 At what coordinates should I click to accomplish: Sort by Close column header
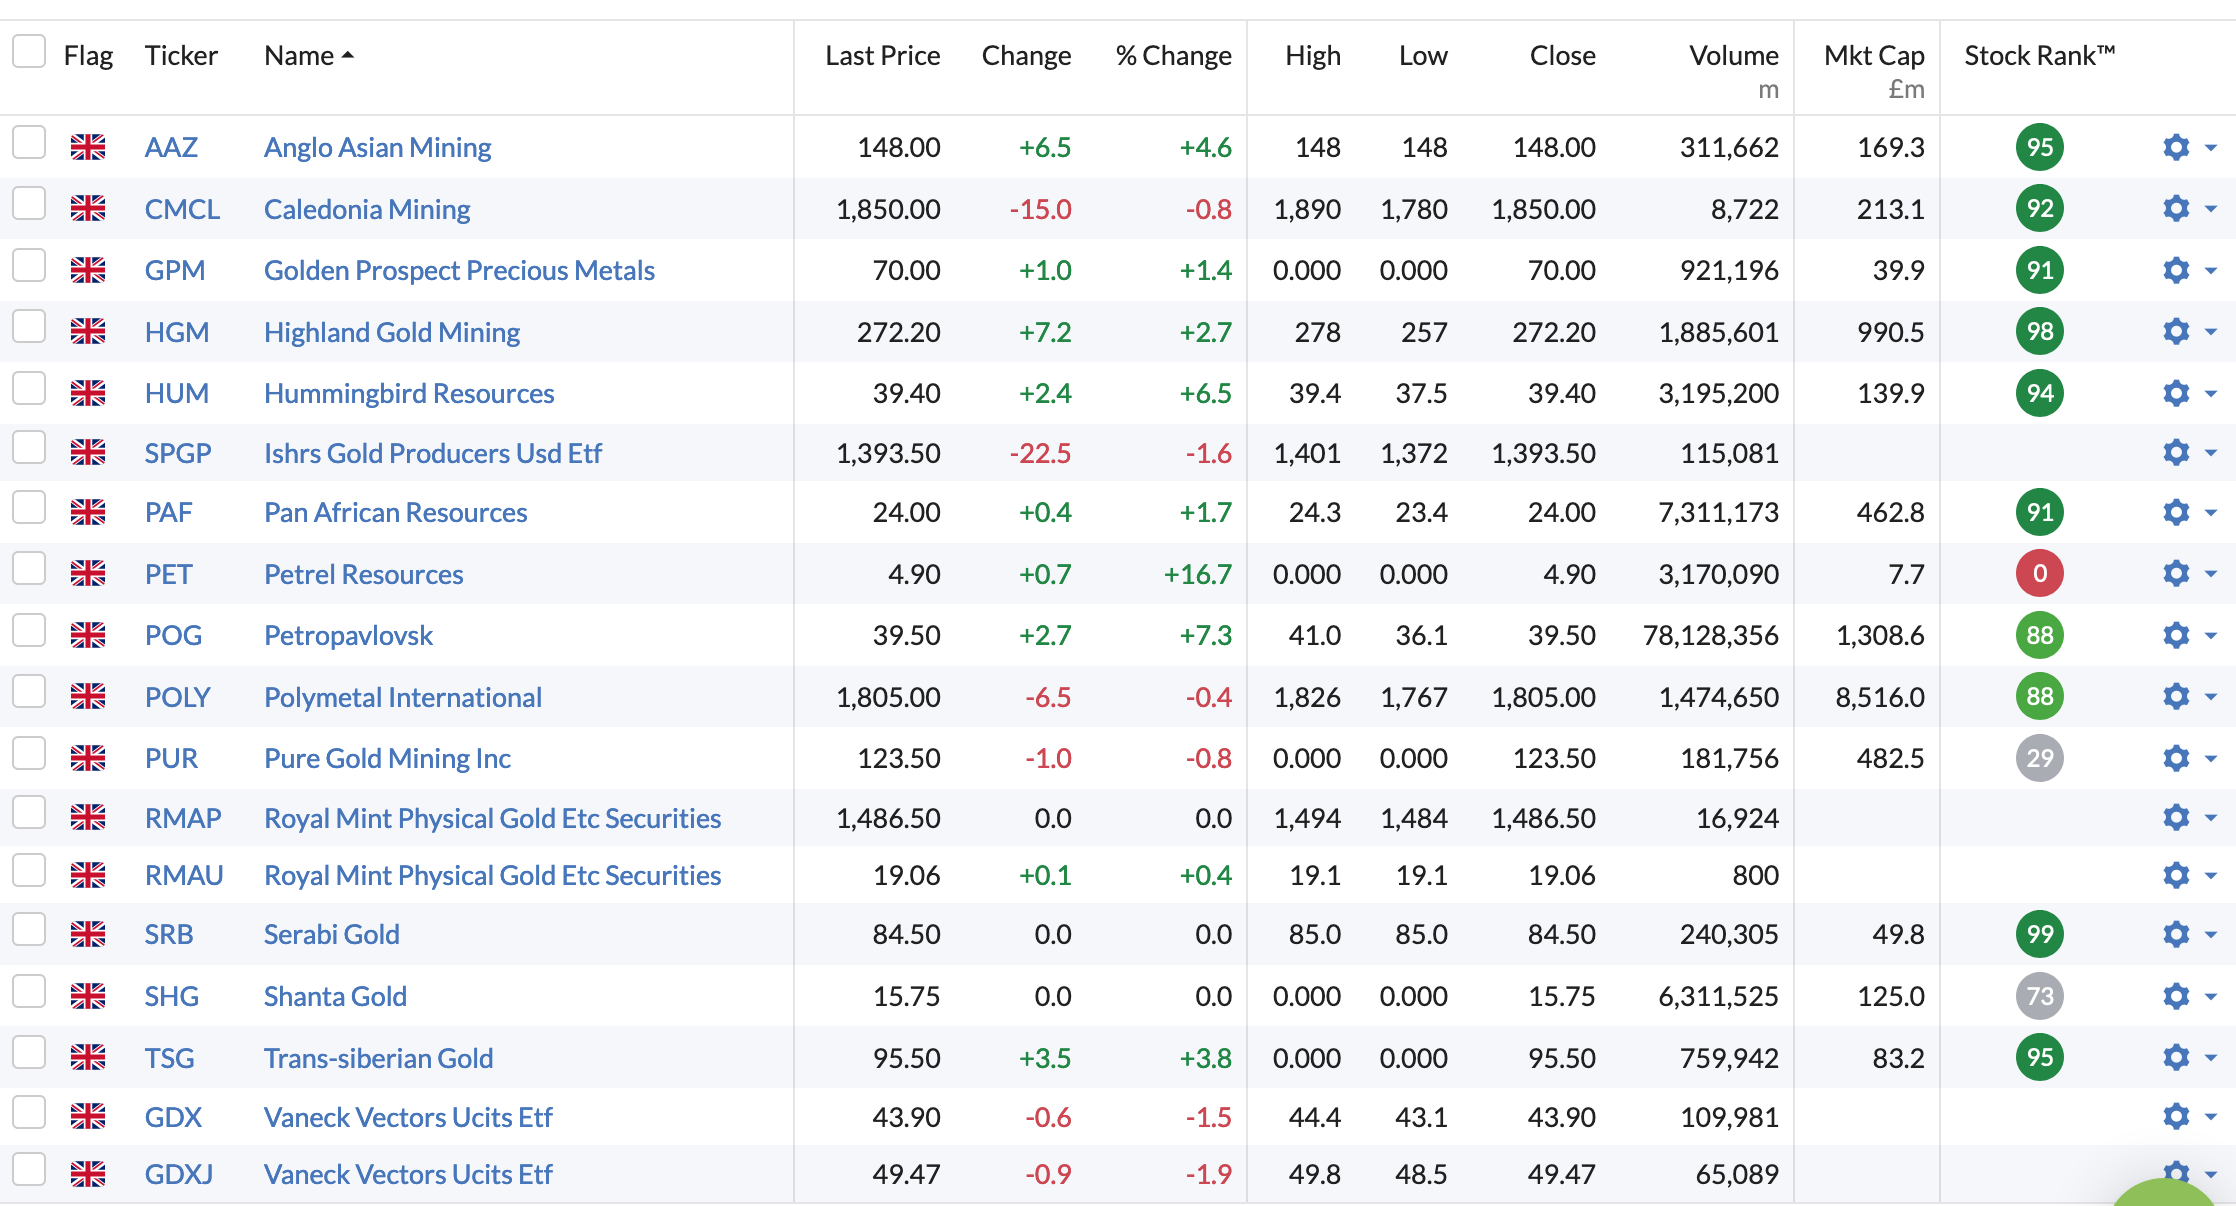[x=1562, y=56]
